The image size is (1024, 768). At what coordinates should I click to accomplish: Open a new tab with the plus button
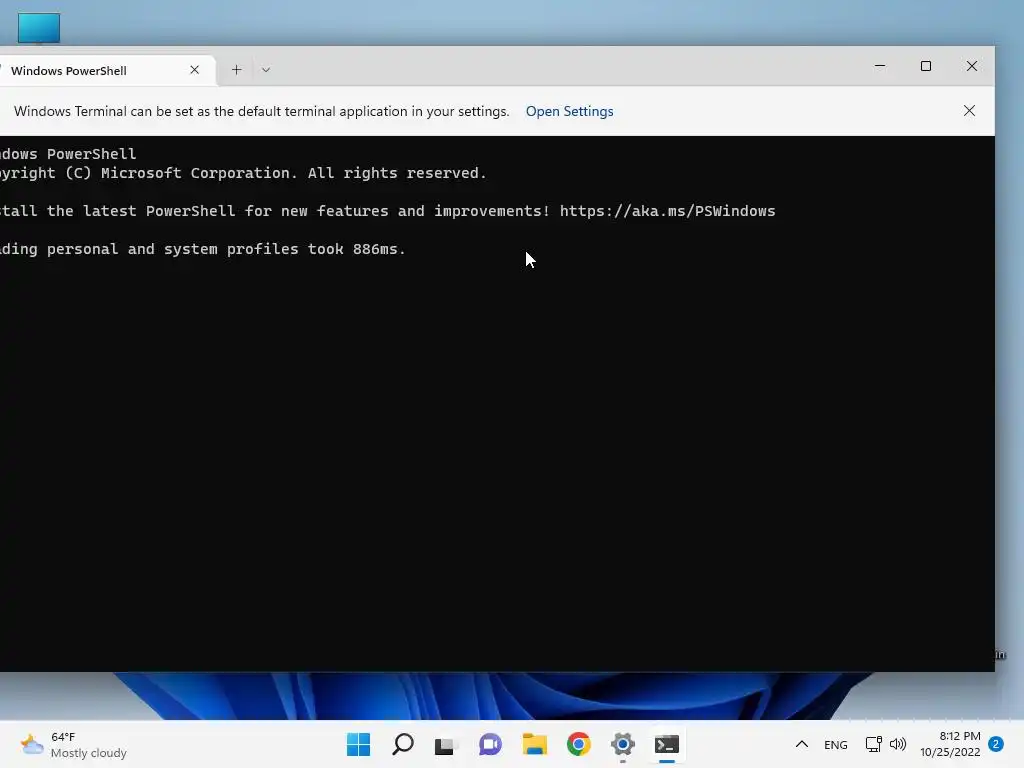(236, 70)
